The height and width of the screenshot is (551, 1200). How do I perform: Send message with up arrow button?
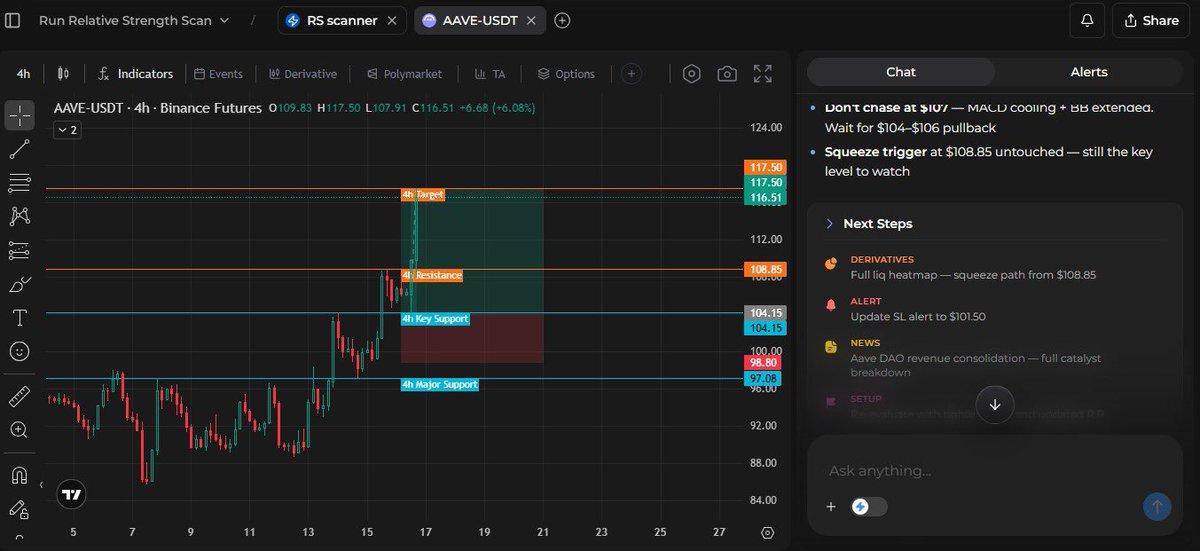pos(1157,507)
